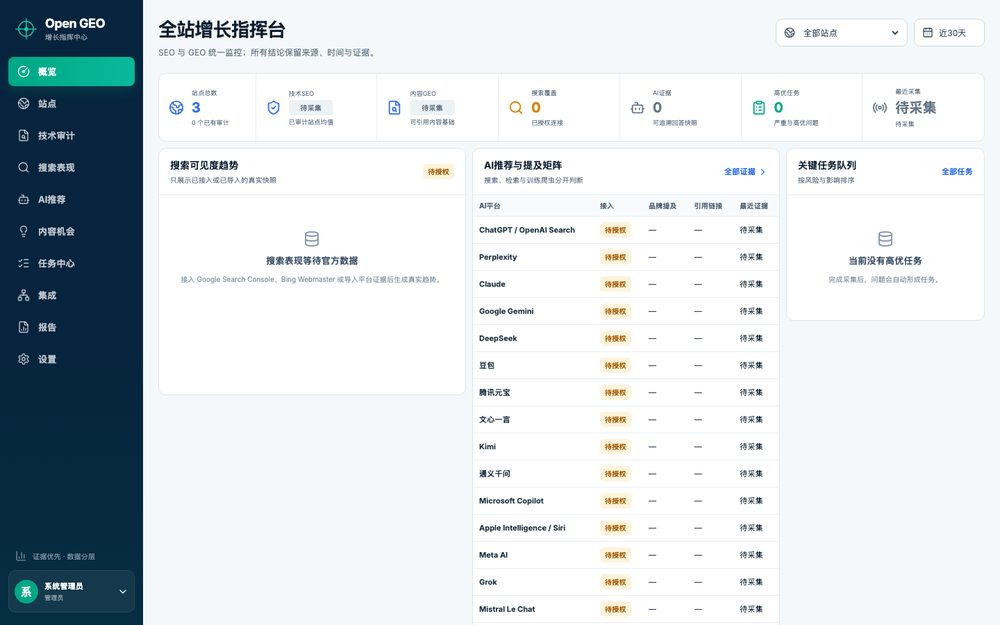The image size is (1000, 625).
Task: Open 搜索表现 in the sidebar
Action: point(71,167)
